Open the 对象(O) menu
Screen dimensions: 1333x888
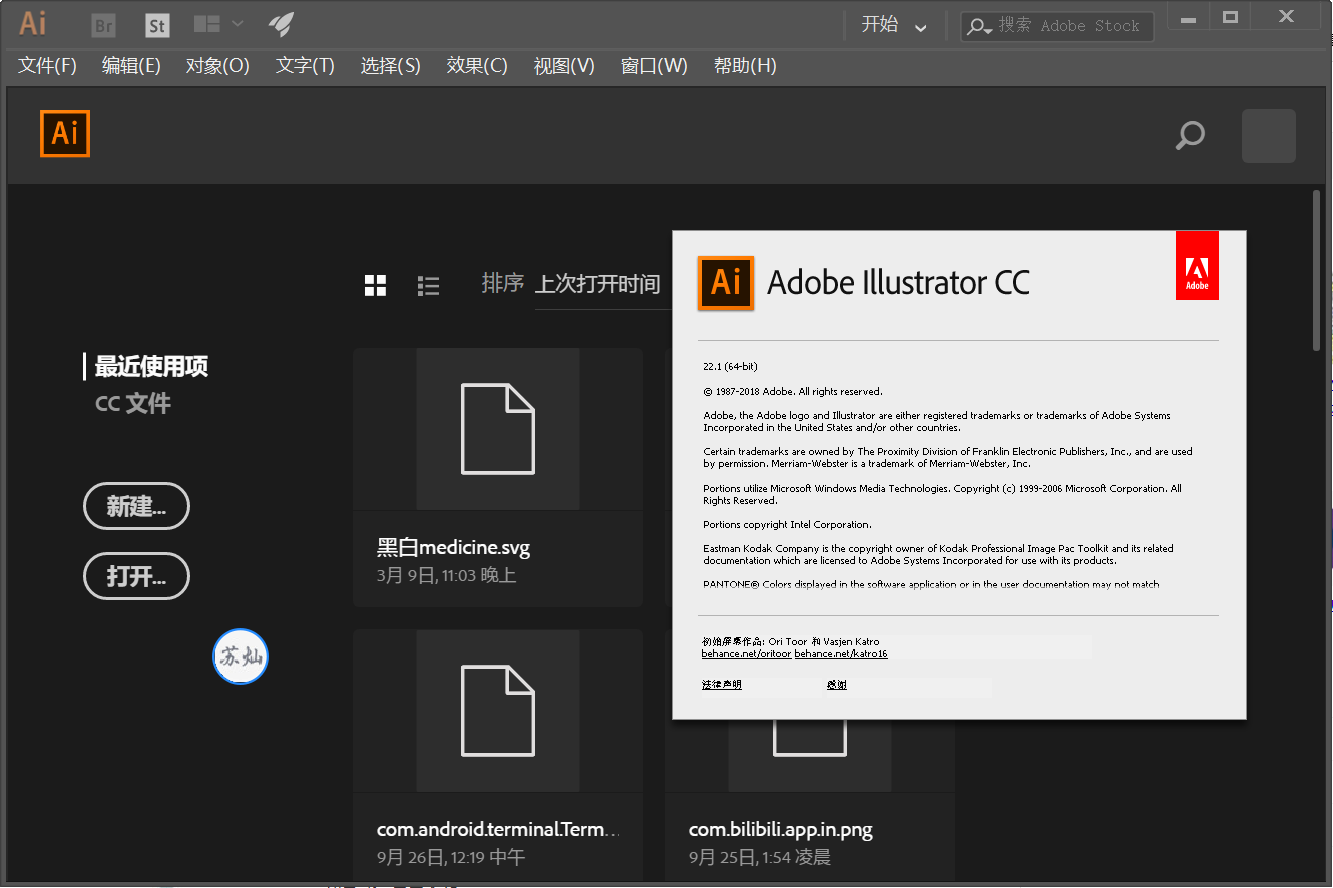click(217, 66)
